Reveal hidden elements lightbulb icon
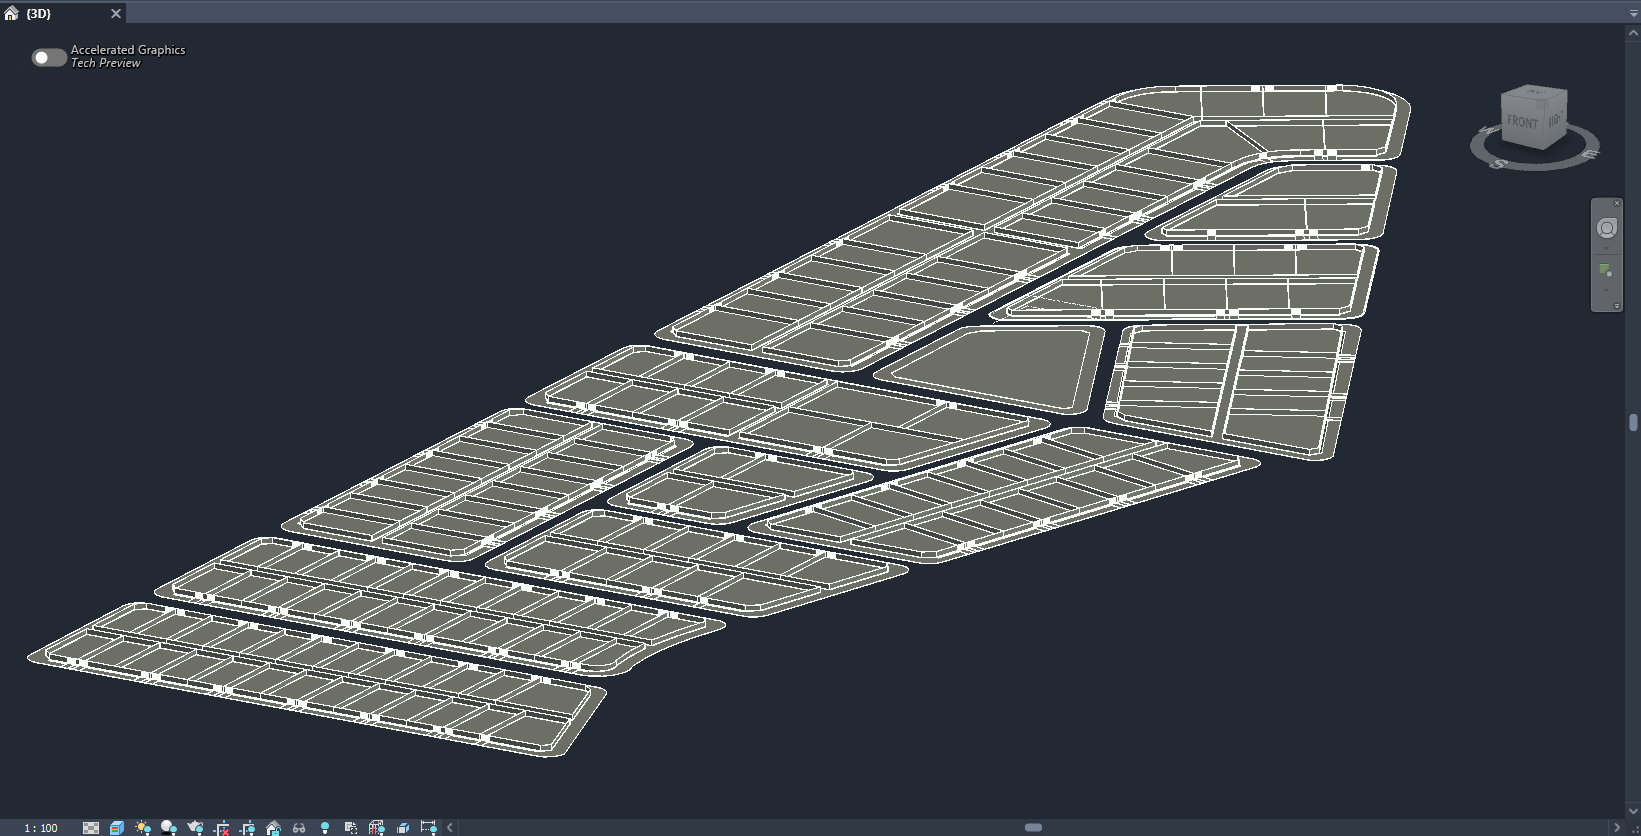The width and height of the screenshot is (1641, 836). [x=325, y=828]
